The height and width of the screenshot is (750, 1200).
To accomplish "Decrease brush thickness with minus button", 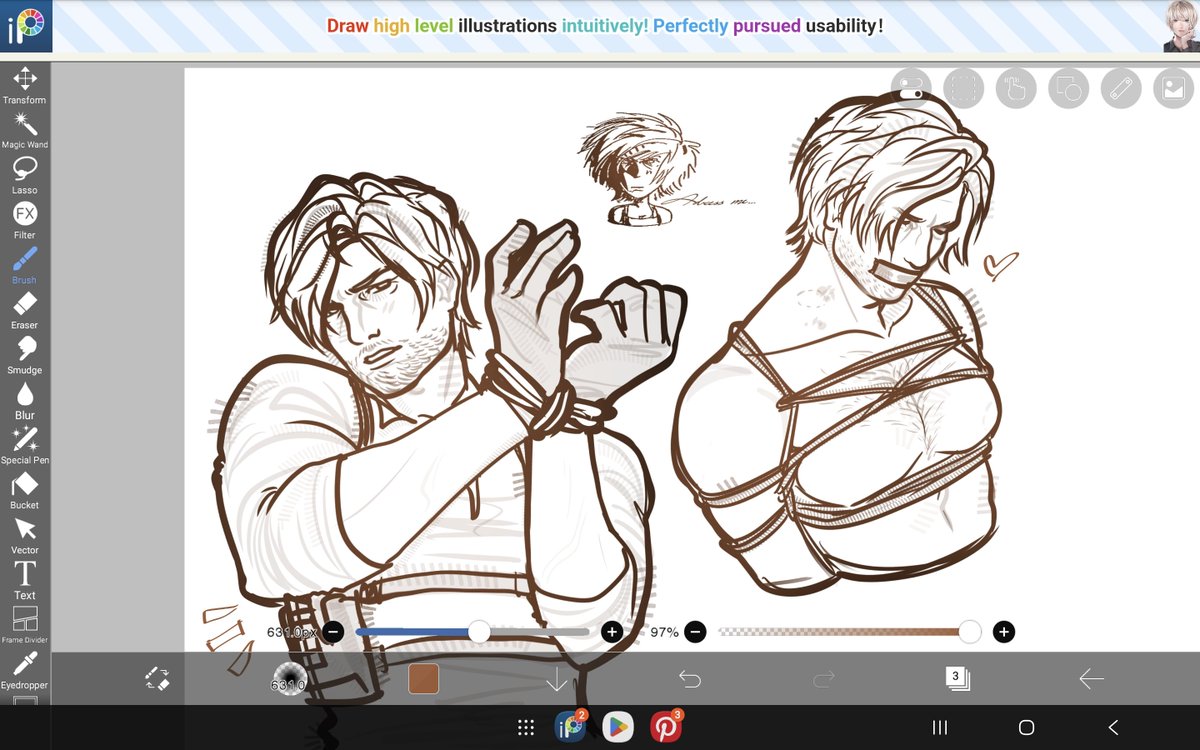I will (x=333, y=632).
